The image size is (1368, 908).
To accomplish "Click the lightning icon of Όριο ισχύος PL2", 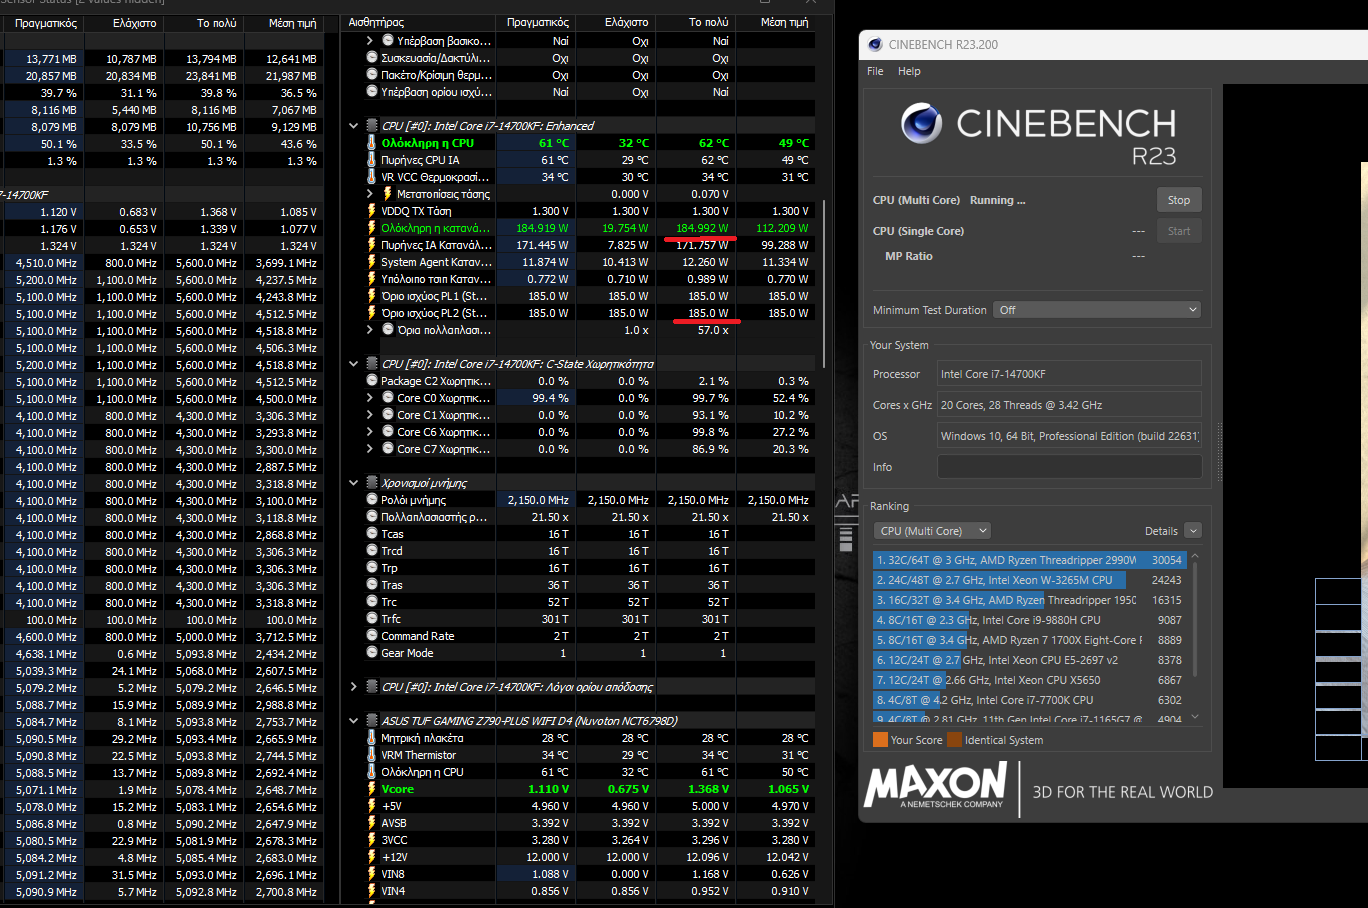I will 372,313.
